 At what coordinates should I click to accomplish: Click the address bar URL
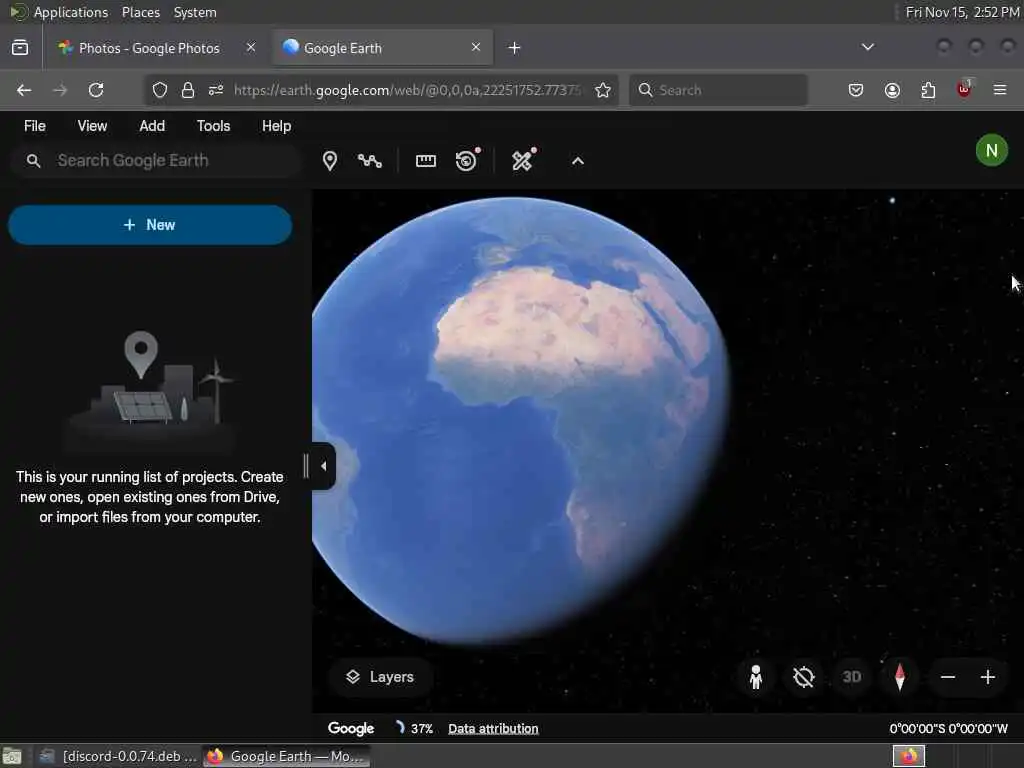point(407,90)
